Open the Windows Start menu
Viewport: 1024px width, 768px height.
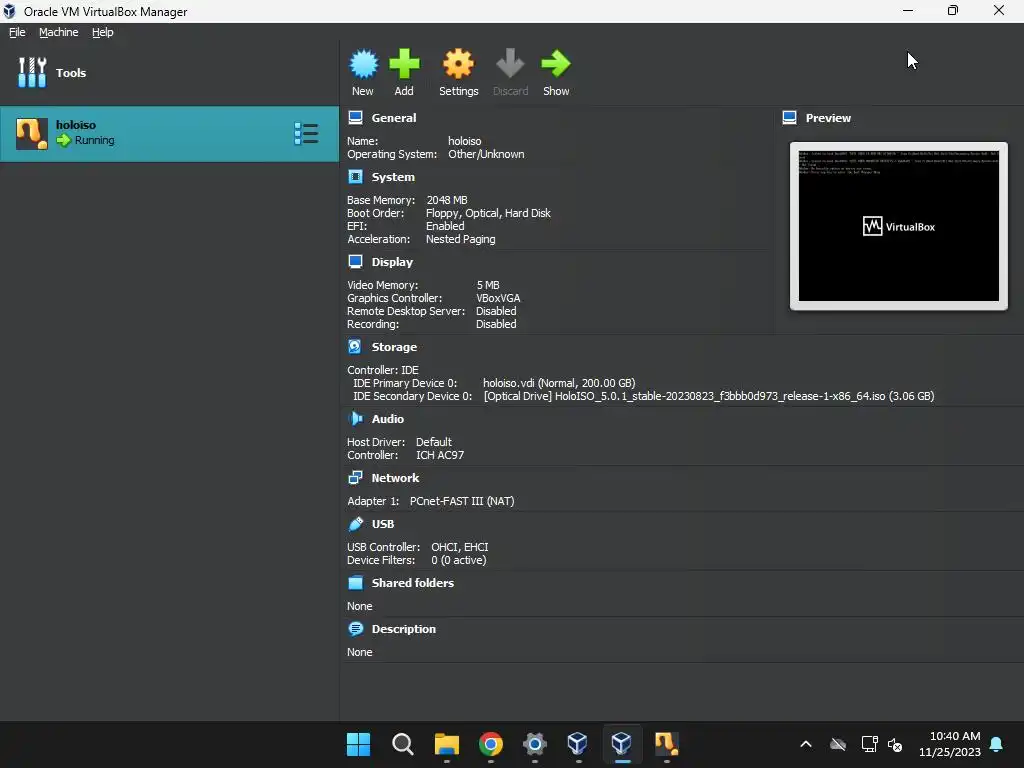[x=359, y=744]
